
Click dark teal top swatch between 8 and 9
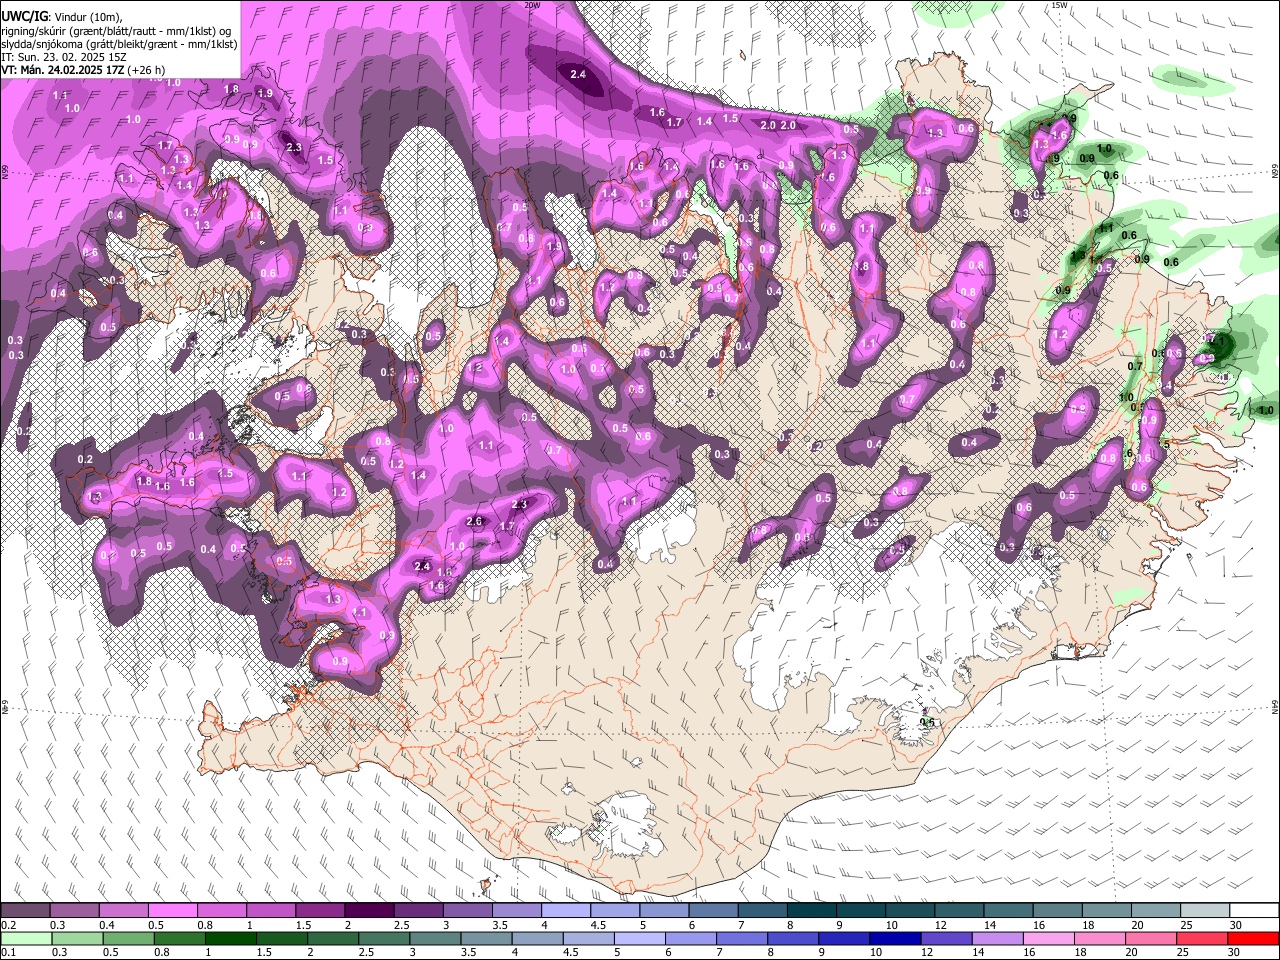[x=811, y=911]
